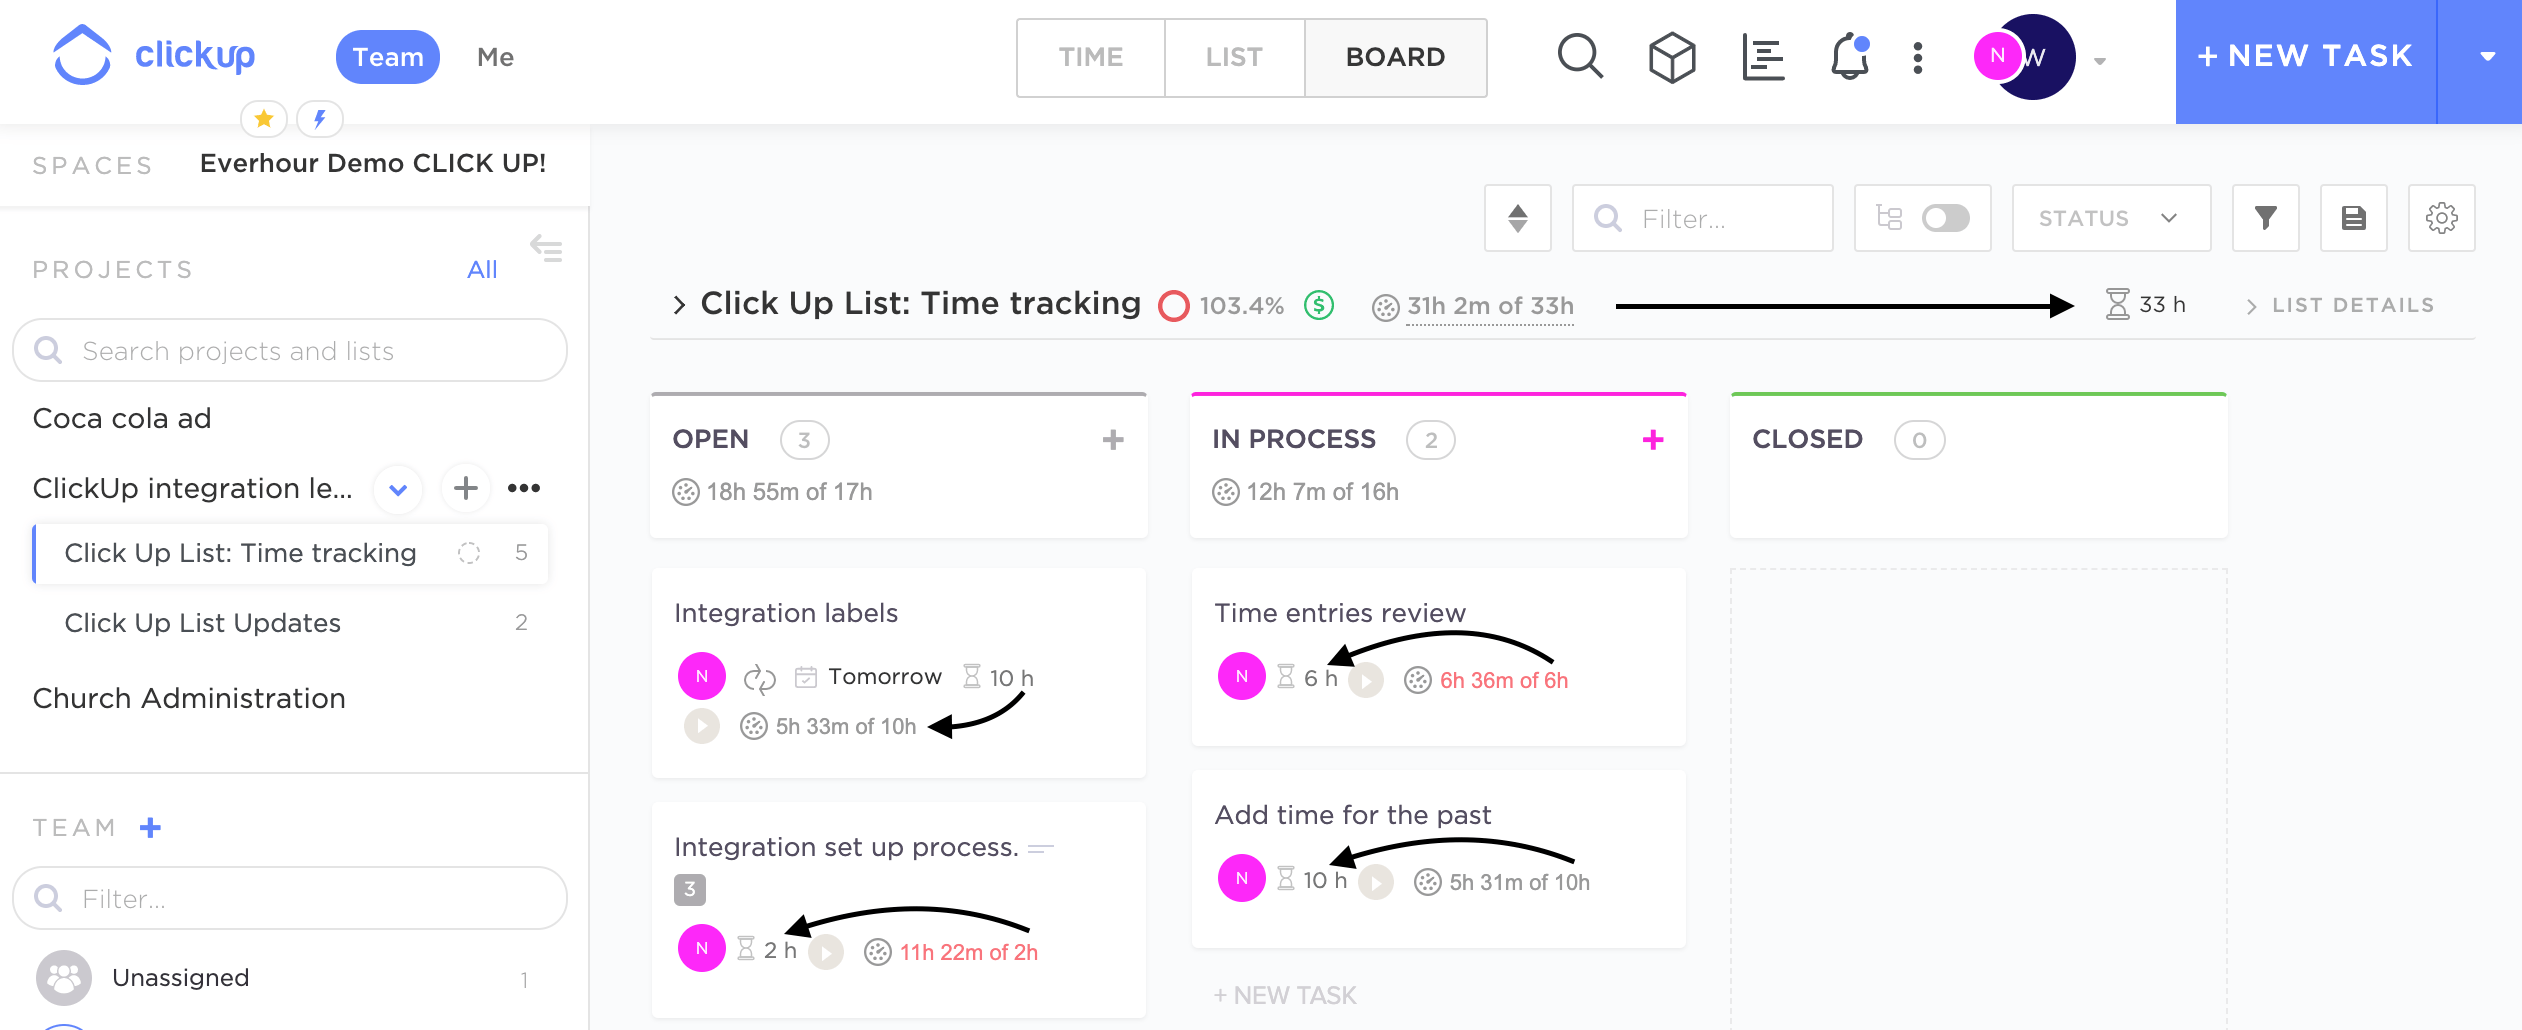This screenshot has width=2522, height=1030.
Task: Start timer on Integration labels task
Action: 701,726
